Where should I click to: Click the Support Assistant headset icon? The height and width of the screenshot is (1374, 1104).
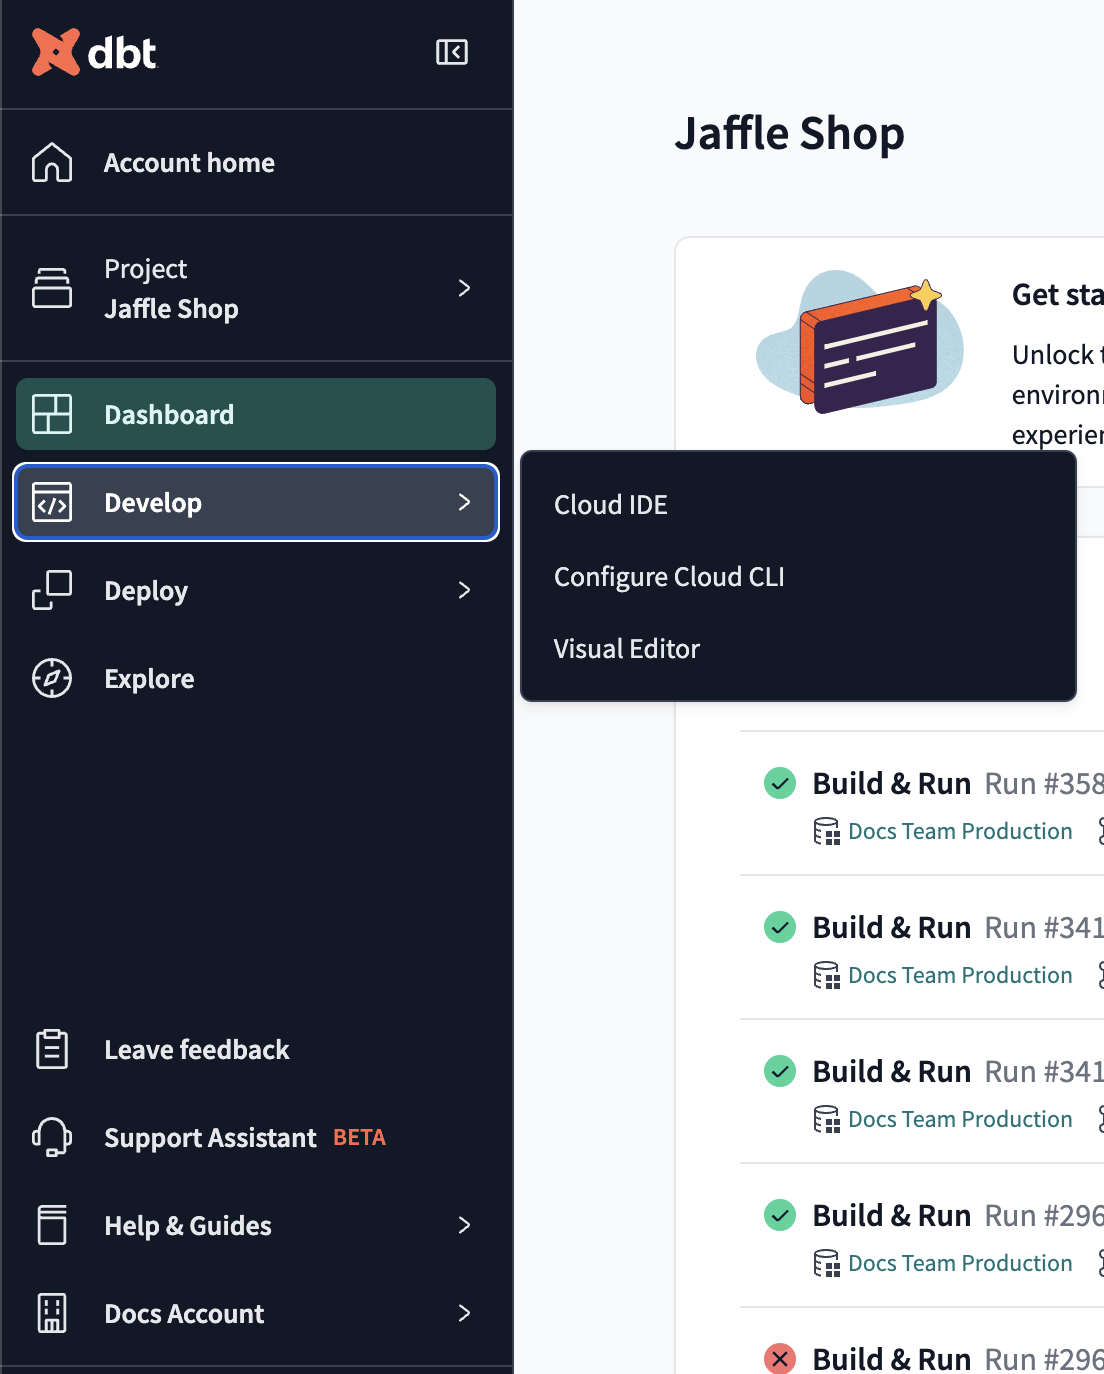click(52, 1137)
